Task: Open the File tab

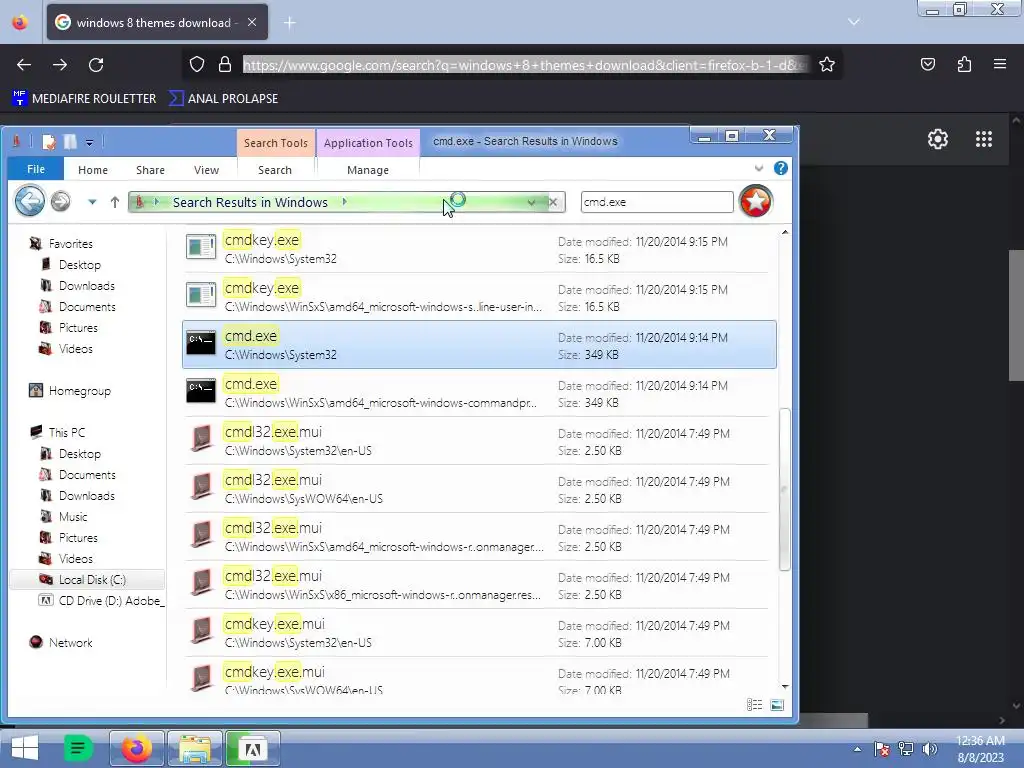Action: click(36, 169)
